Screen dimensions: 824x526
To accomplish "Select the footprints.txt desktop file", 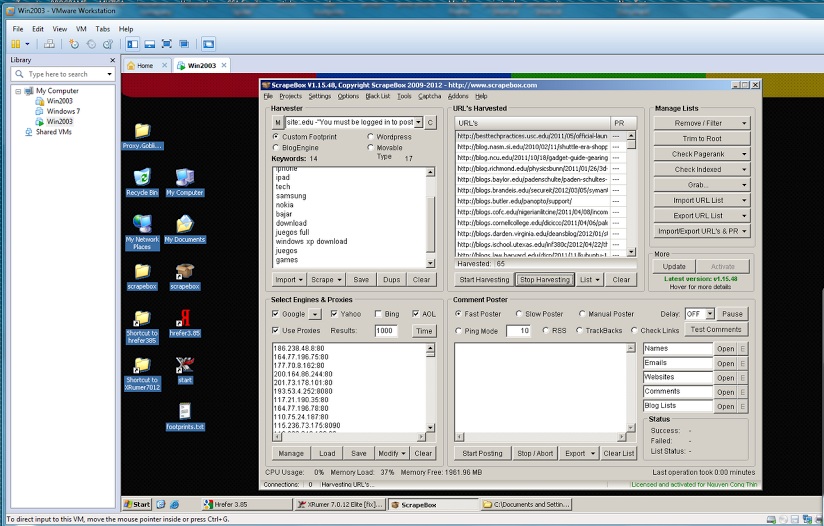I will 184,417.
